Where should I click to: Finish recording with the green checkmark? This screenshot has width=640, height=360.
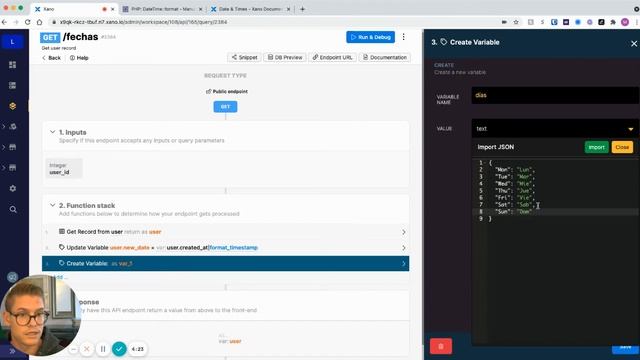[x=119, y=349]
